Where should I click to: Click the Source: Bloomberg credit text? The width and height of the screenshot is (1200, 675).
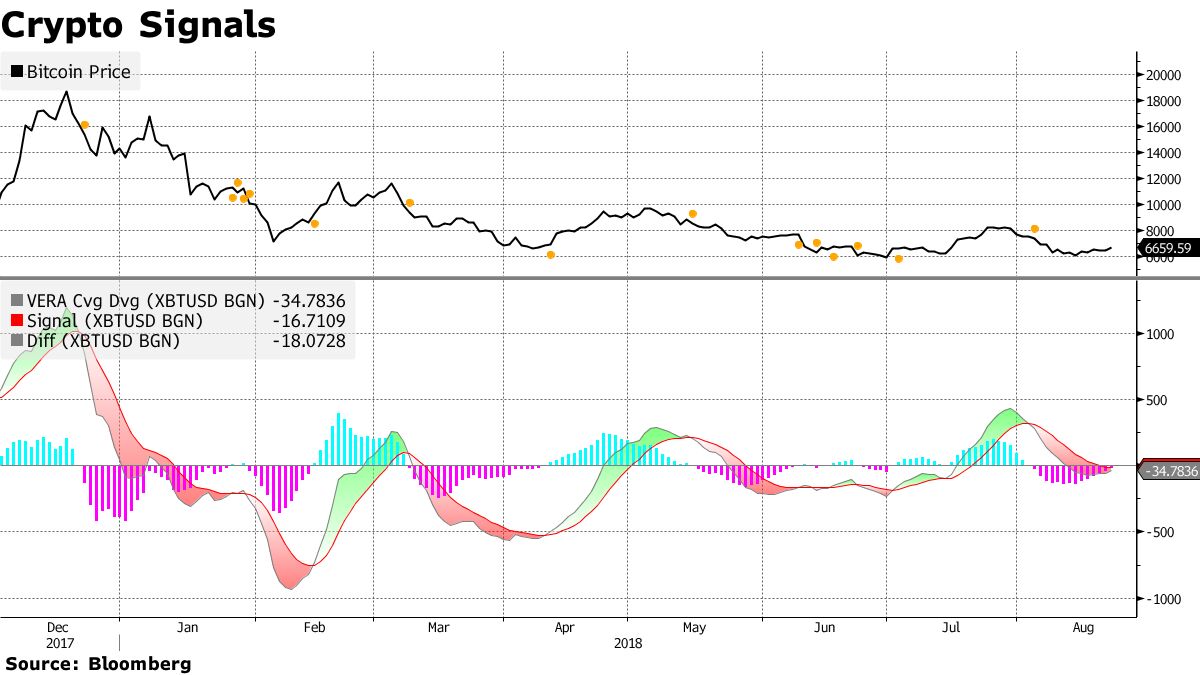97,663
